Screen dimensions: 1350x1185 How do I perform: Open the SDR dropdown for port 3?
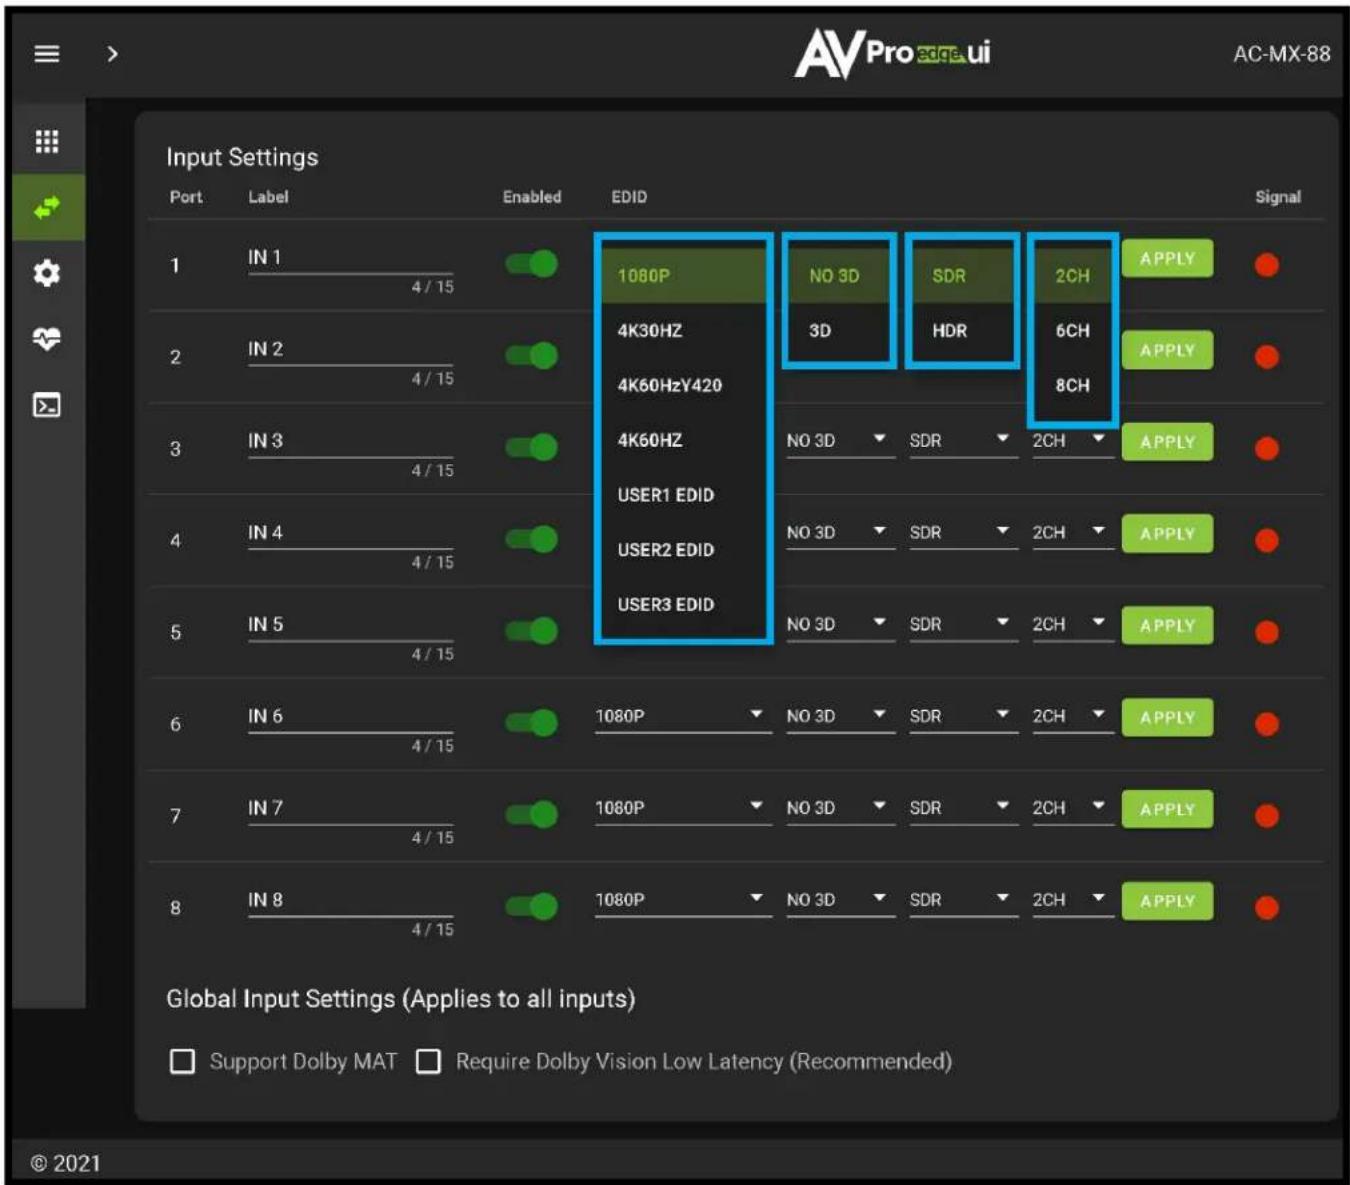tap(963, 441)
